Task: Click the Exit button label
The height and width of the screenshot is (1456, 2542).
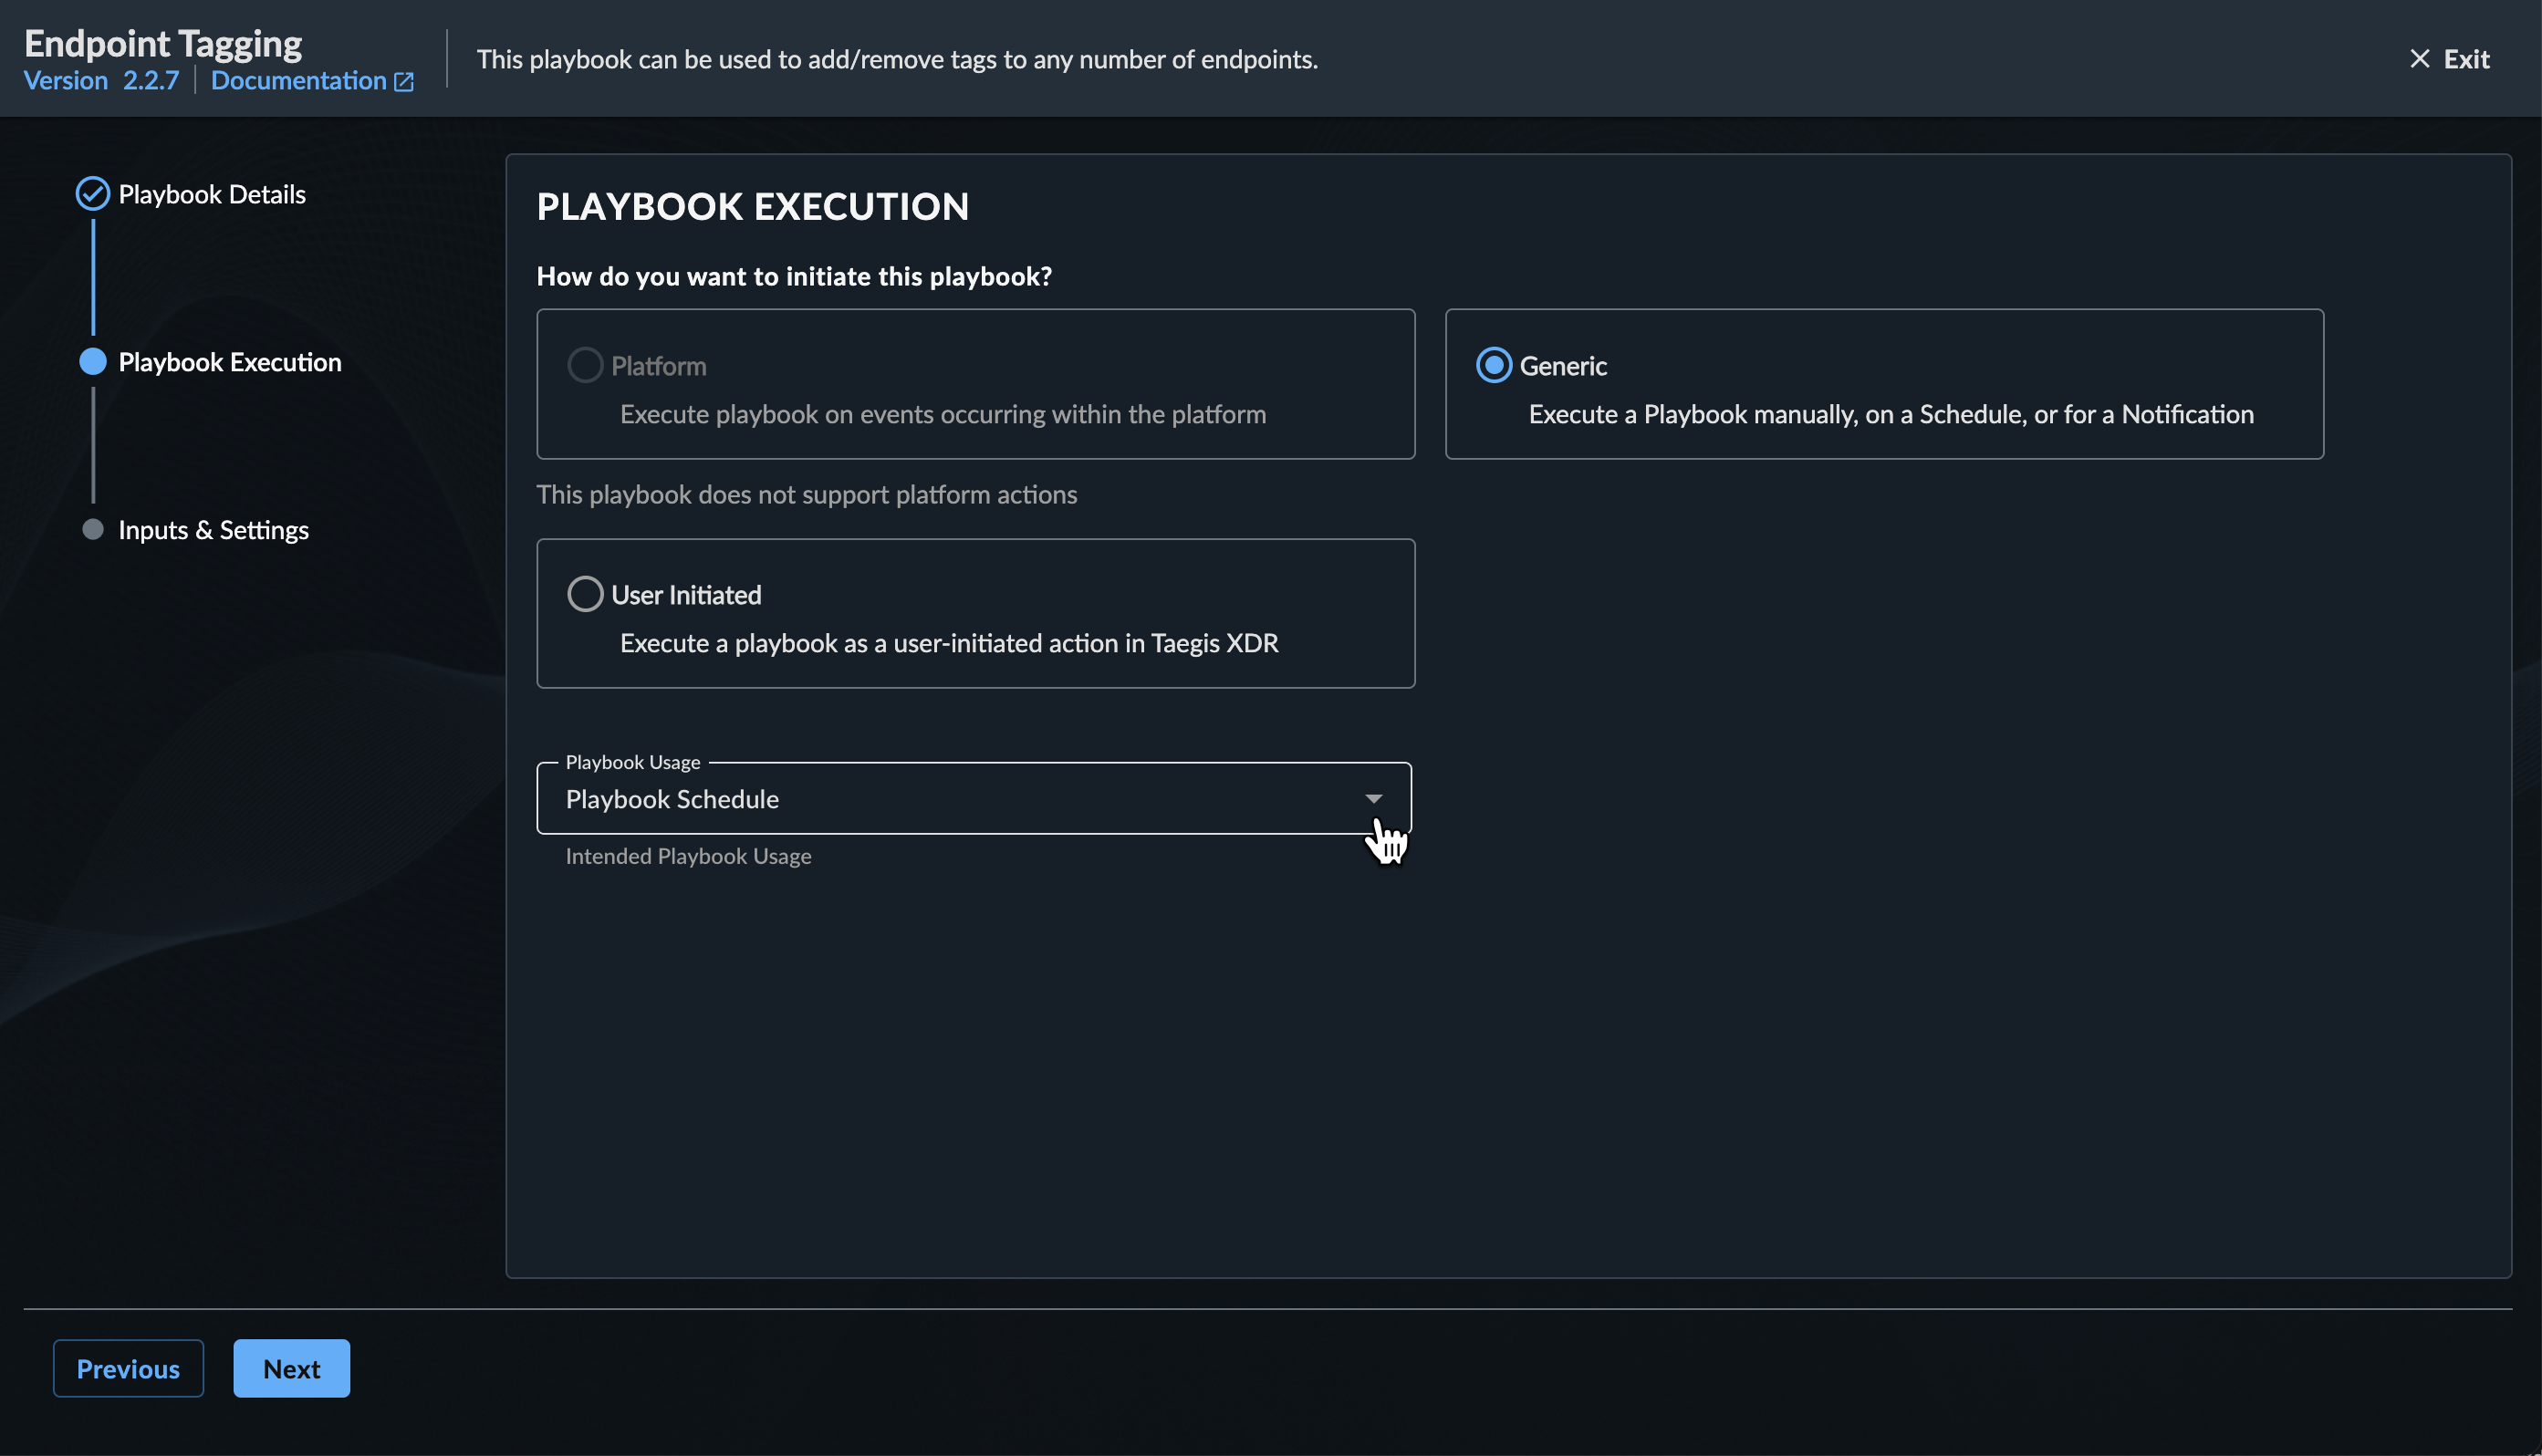Action: coord(2466,59)
